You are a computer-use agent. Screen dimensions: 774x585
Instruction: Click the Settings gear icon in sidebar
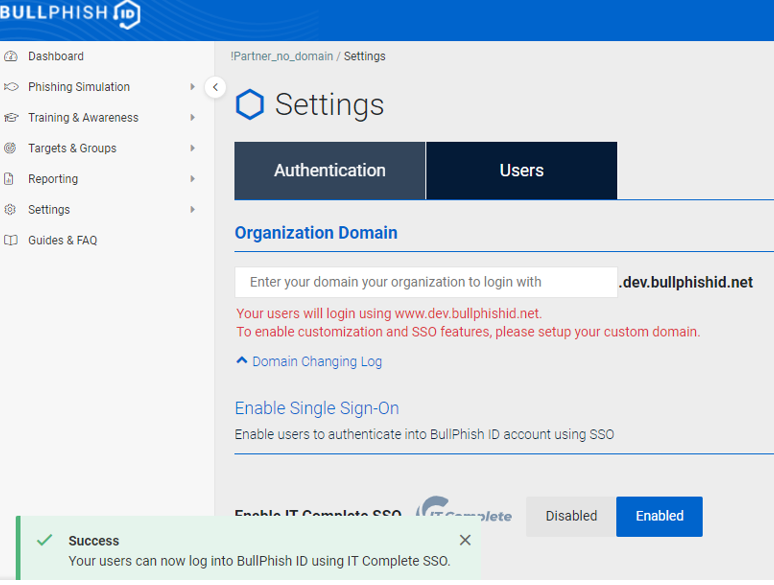pos(10,209)
